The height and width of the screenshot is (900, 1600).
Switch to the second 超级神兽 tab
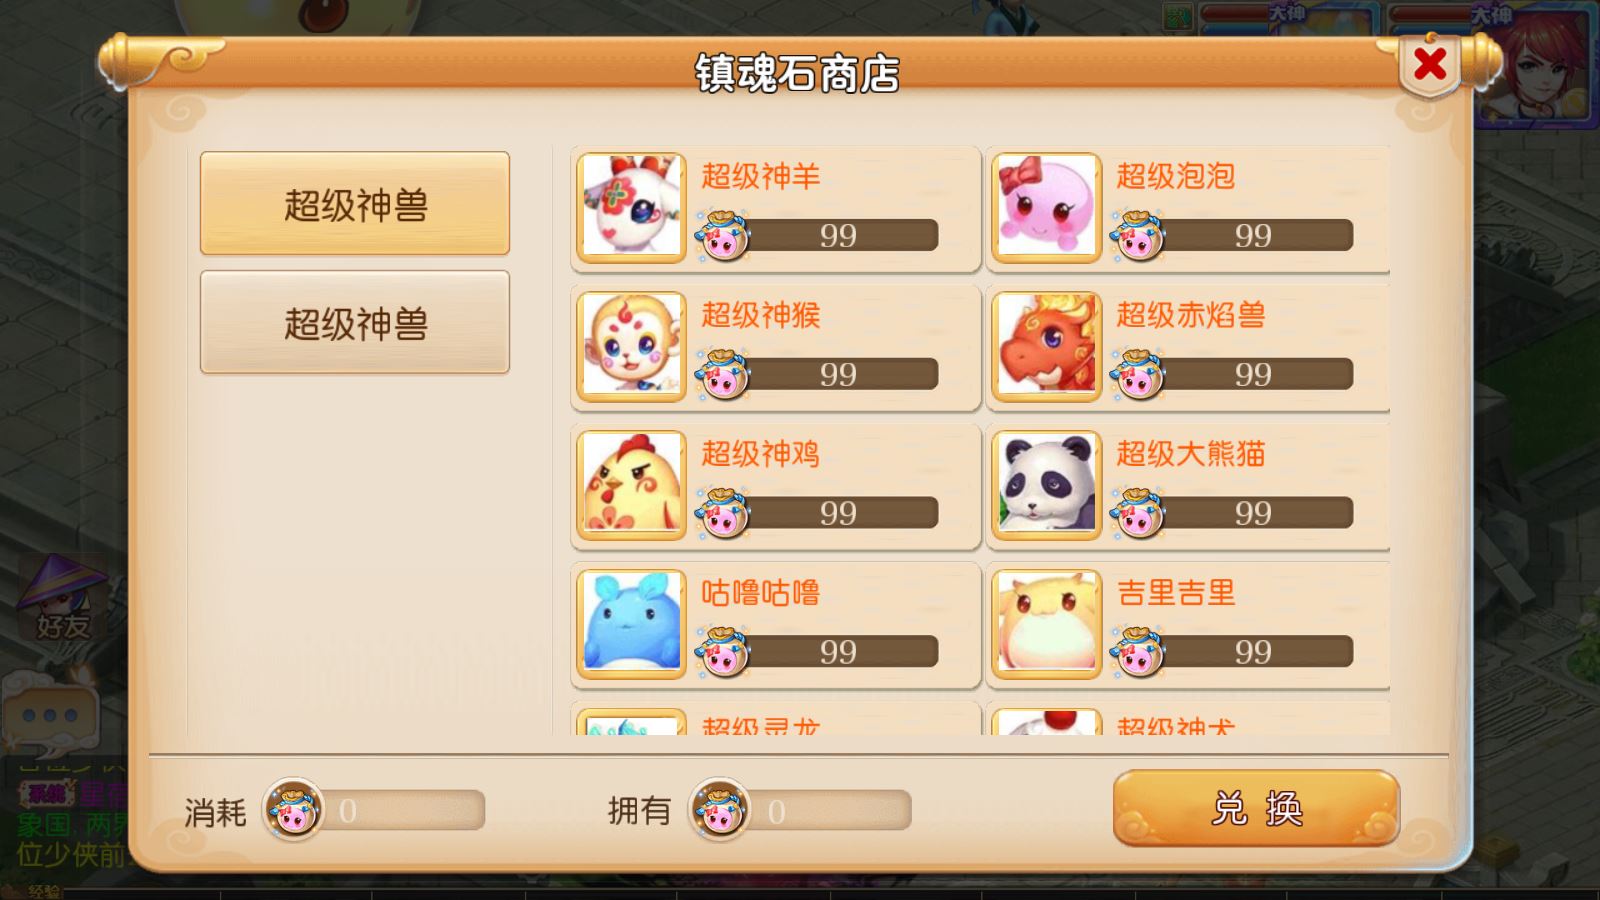point(355,322)
